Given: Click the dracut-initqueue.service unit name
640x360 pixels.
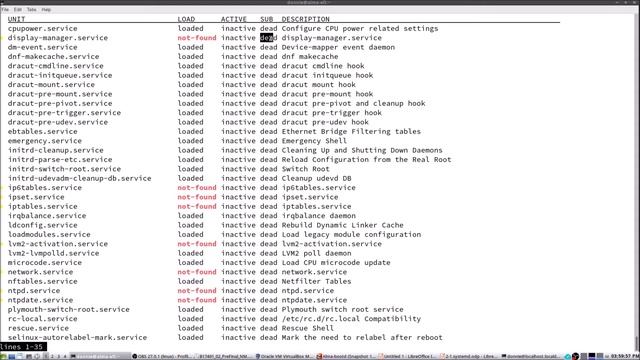Looking at the screenshot, I should (x=60, y=75).
